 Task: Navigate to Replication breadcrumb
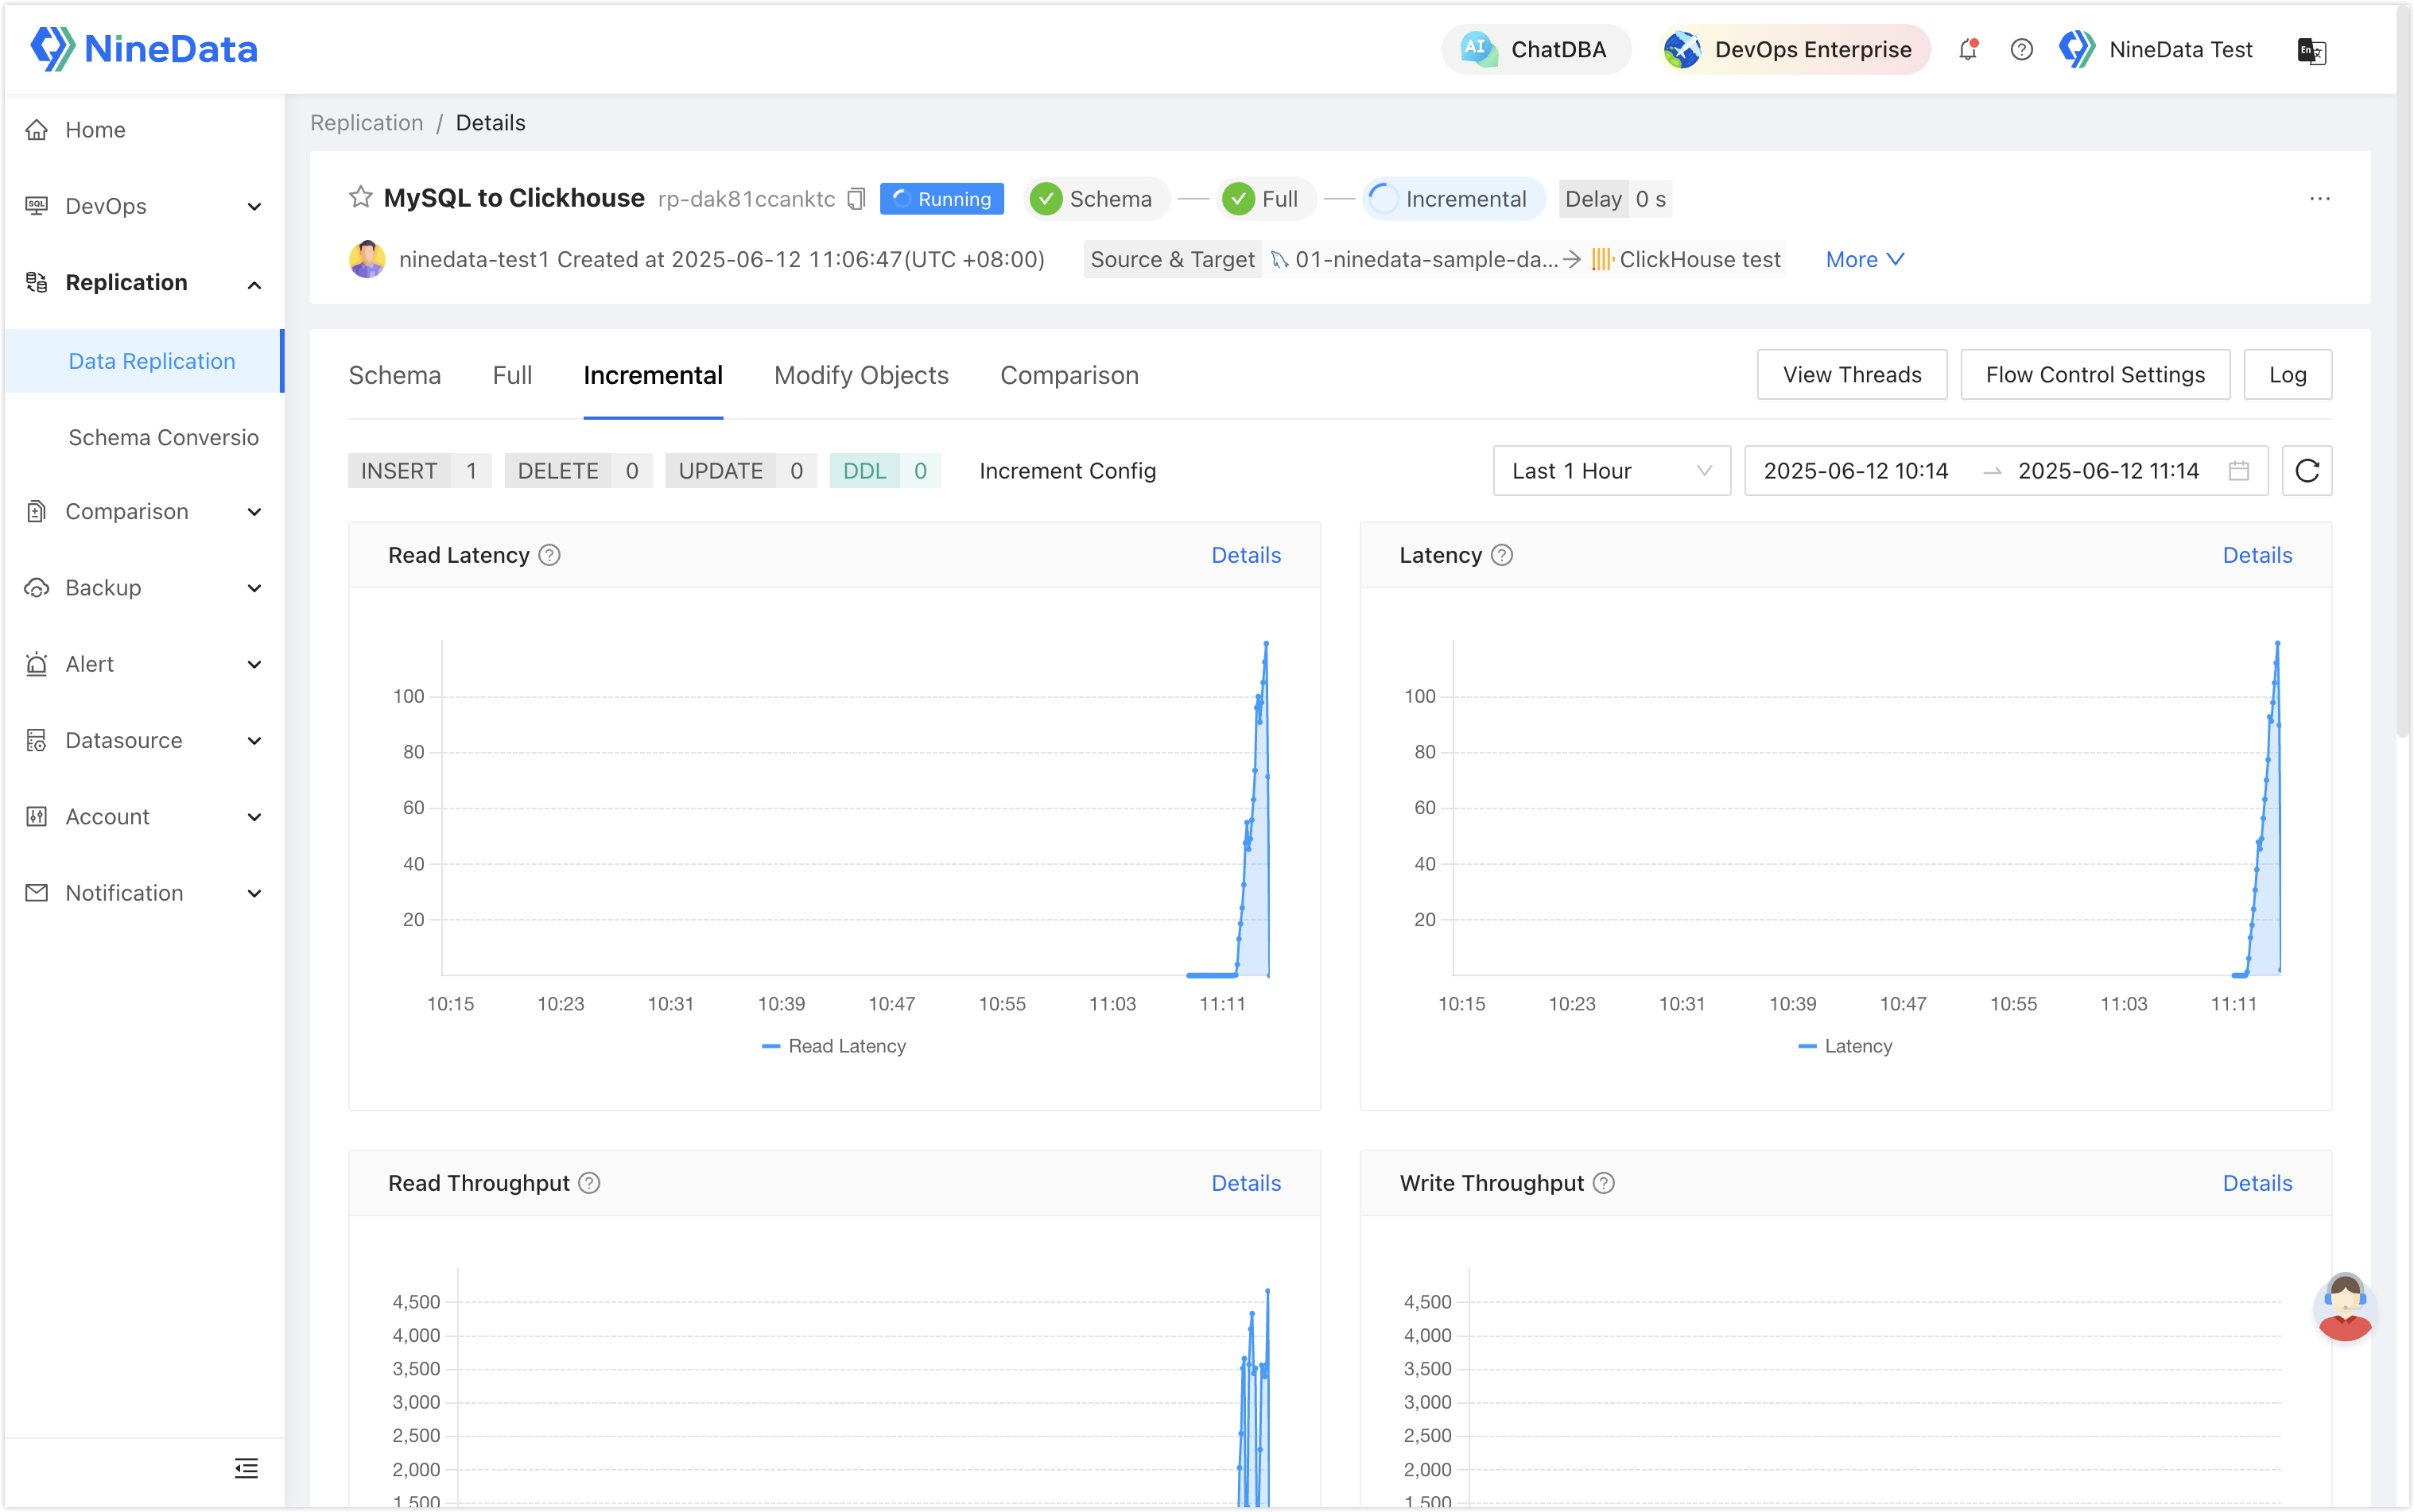366,122
